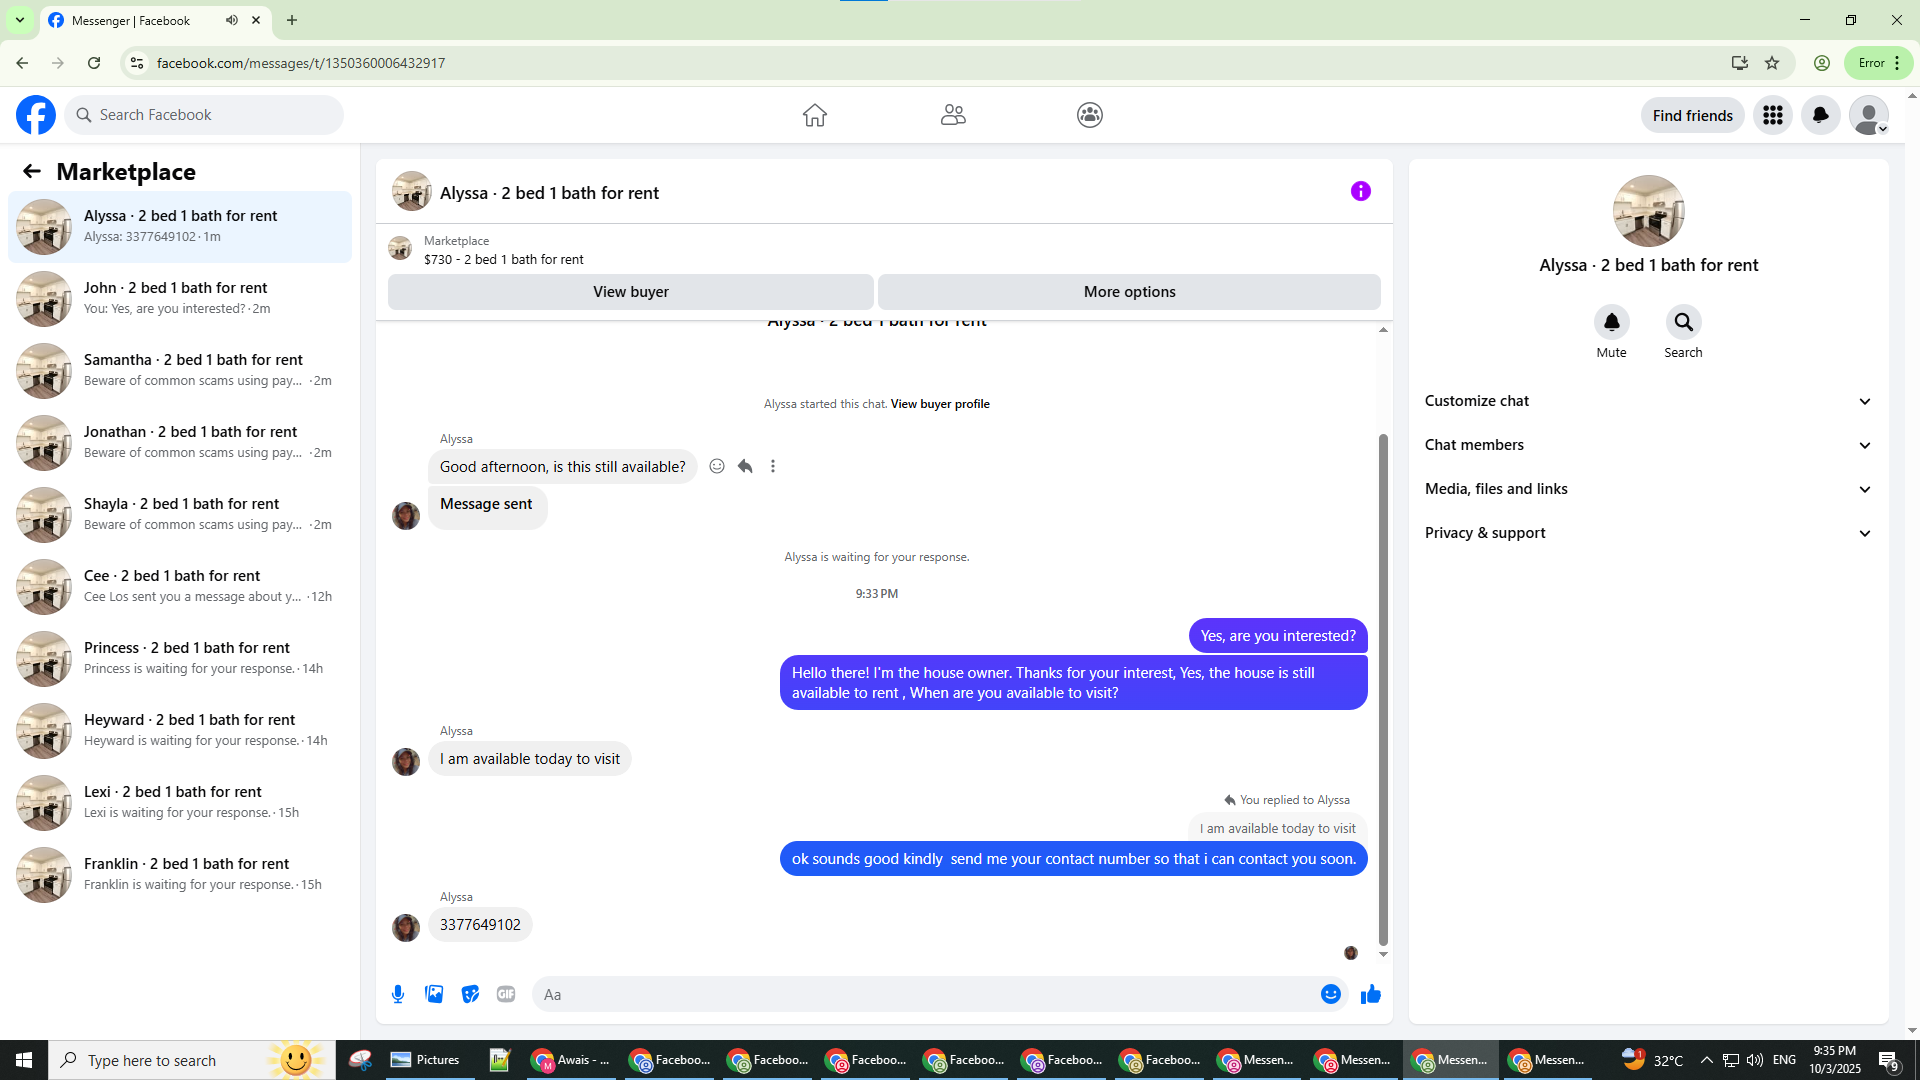This screenshot has width=1920, height=1080.
Task: Open the Pictures taskbar window
Action: [x=426, y=1060]
